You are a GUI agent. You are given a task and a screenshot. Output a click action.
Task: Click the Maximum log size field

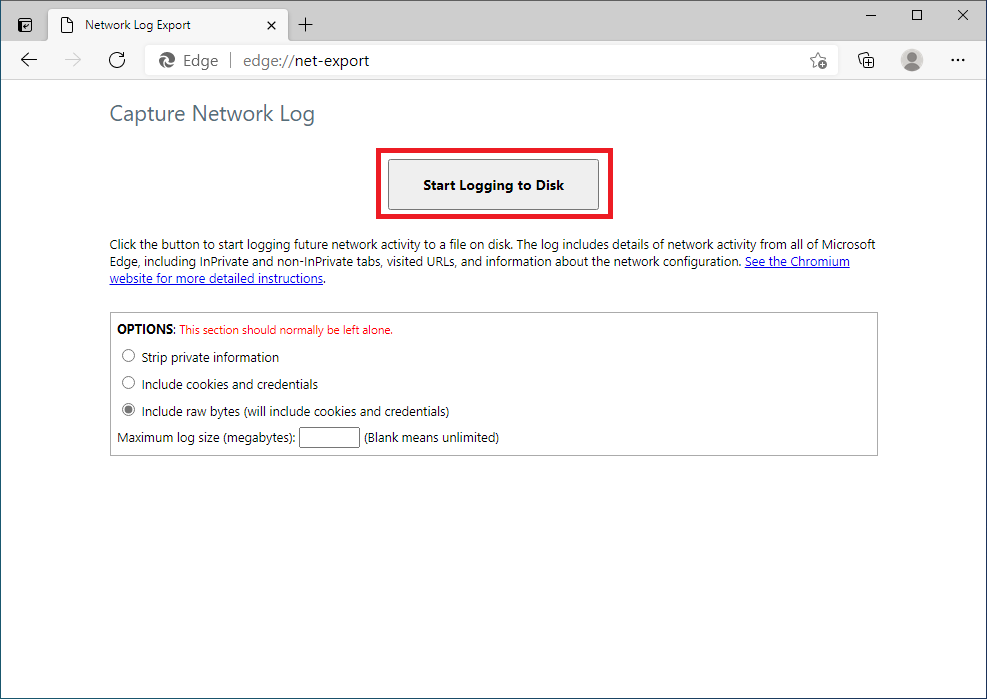click(329, 437)
